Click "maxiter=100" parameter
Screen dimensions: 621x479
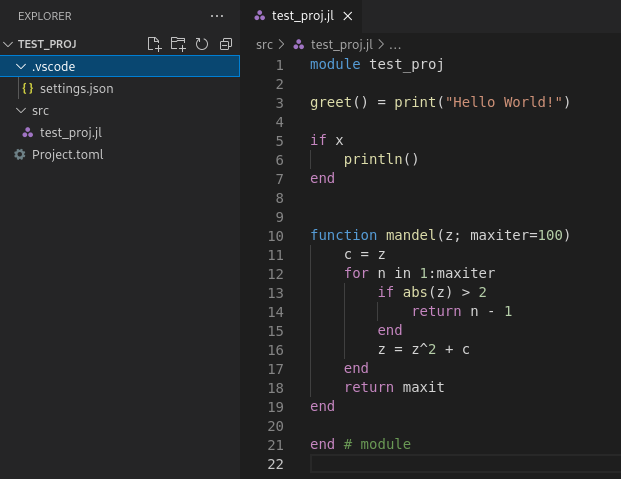click(516, 235)
